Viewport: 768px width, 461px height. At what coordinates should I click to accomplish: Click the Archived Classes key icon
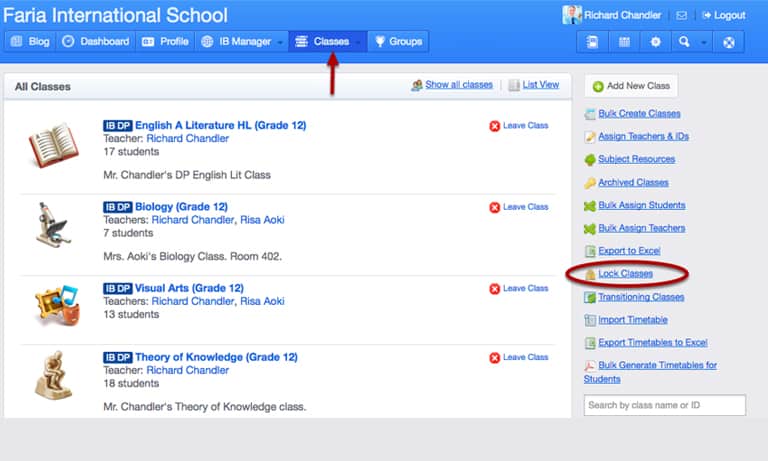pyautogui.click(x=590, y=183)
